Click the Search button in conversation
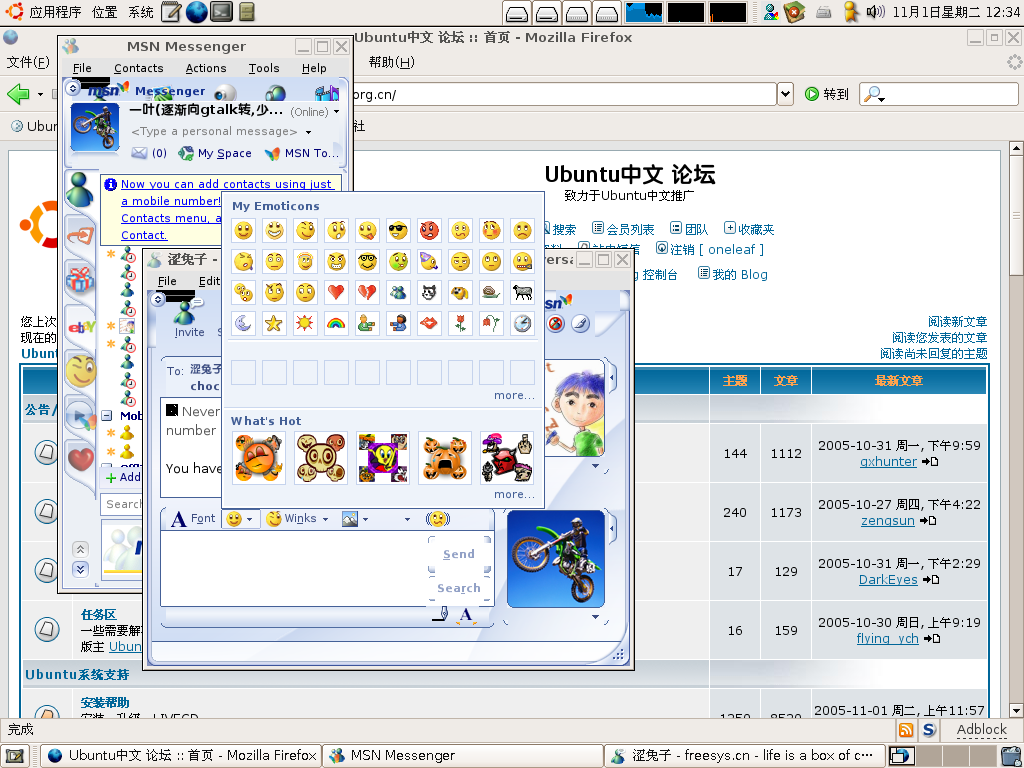 coord(459,588)
